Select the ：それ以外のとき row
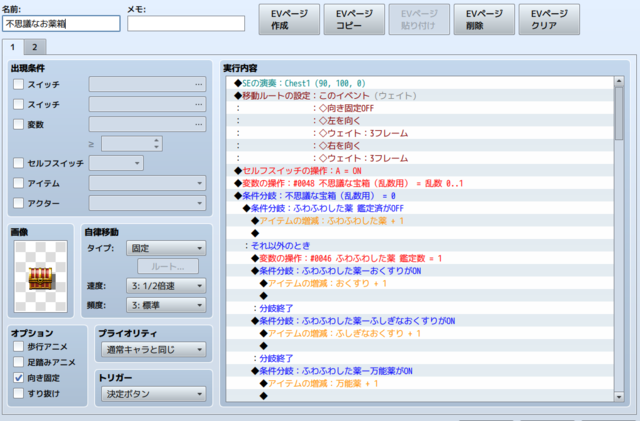 click(420, 246)
